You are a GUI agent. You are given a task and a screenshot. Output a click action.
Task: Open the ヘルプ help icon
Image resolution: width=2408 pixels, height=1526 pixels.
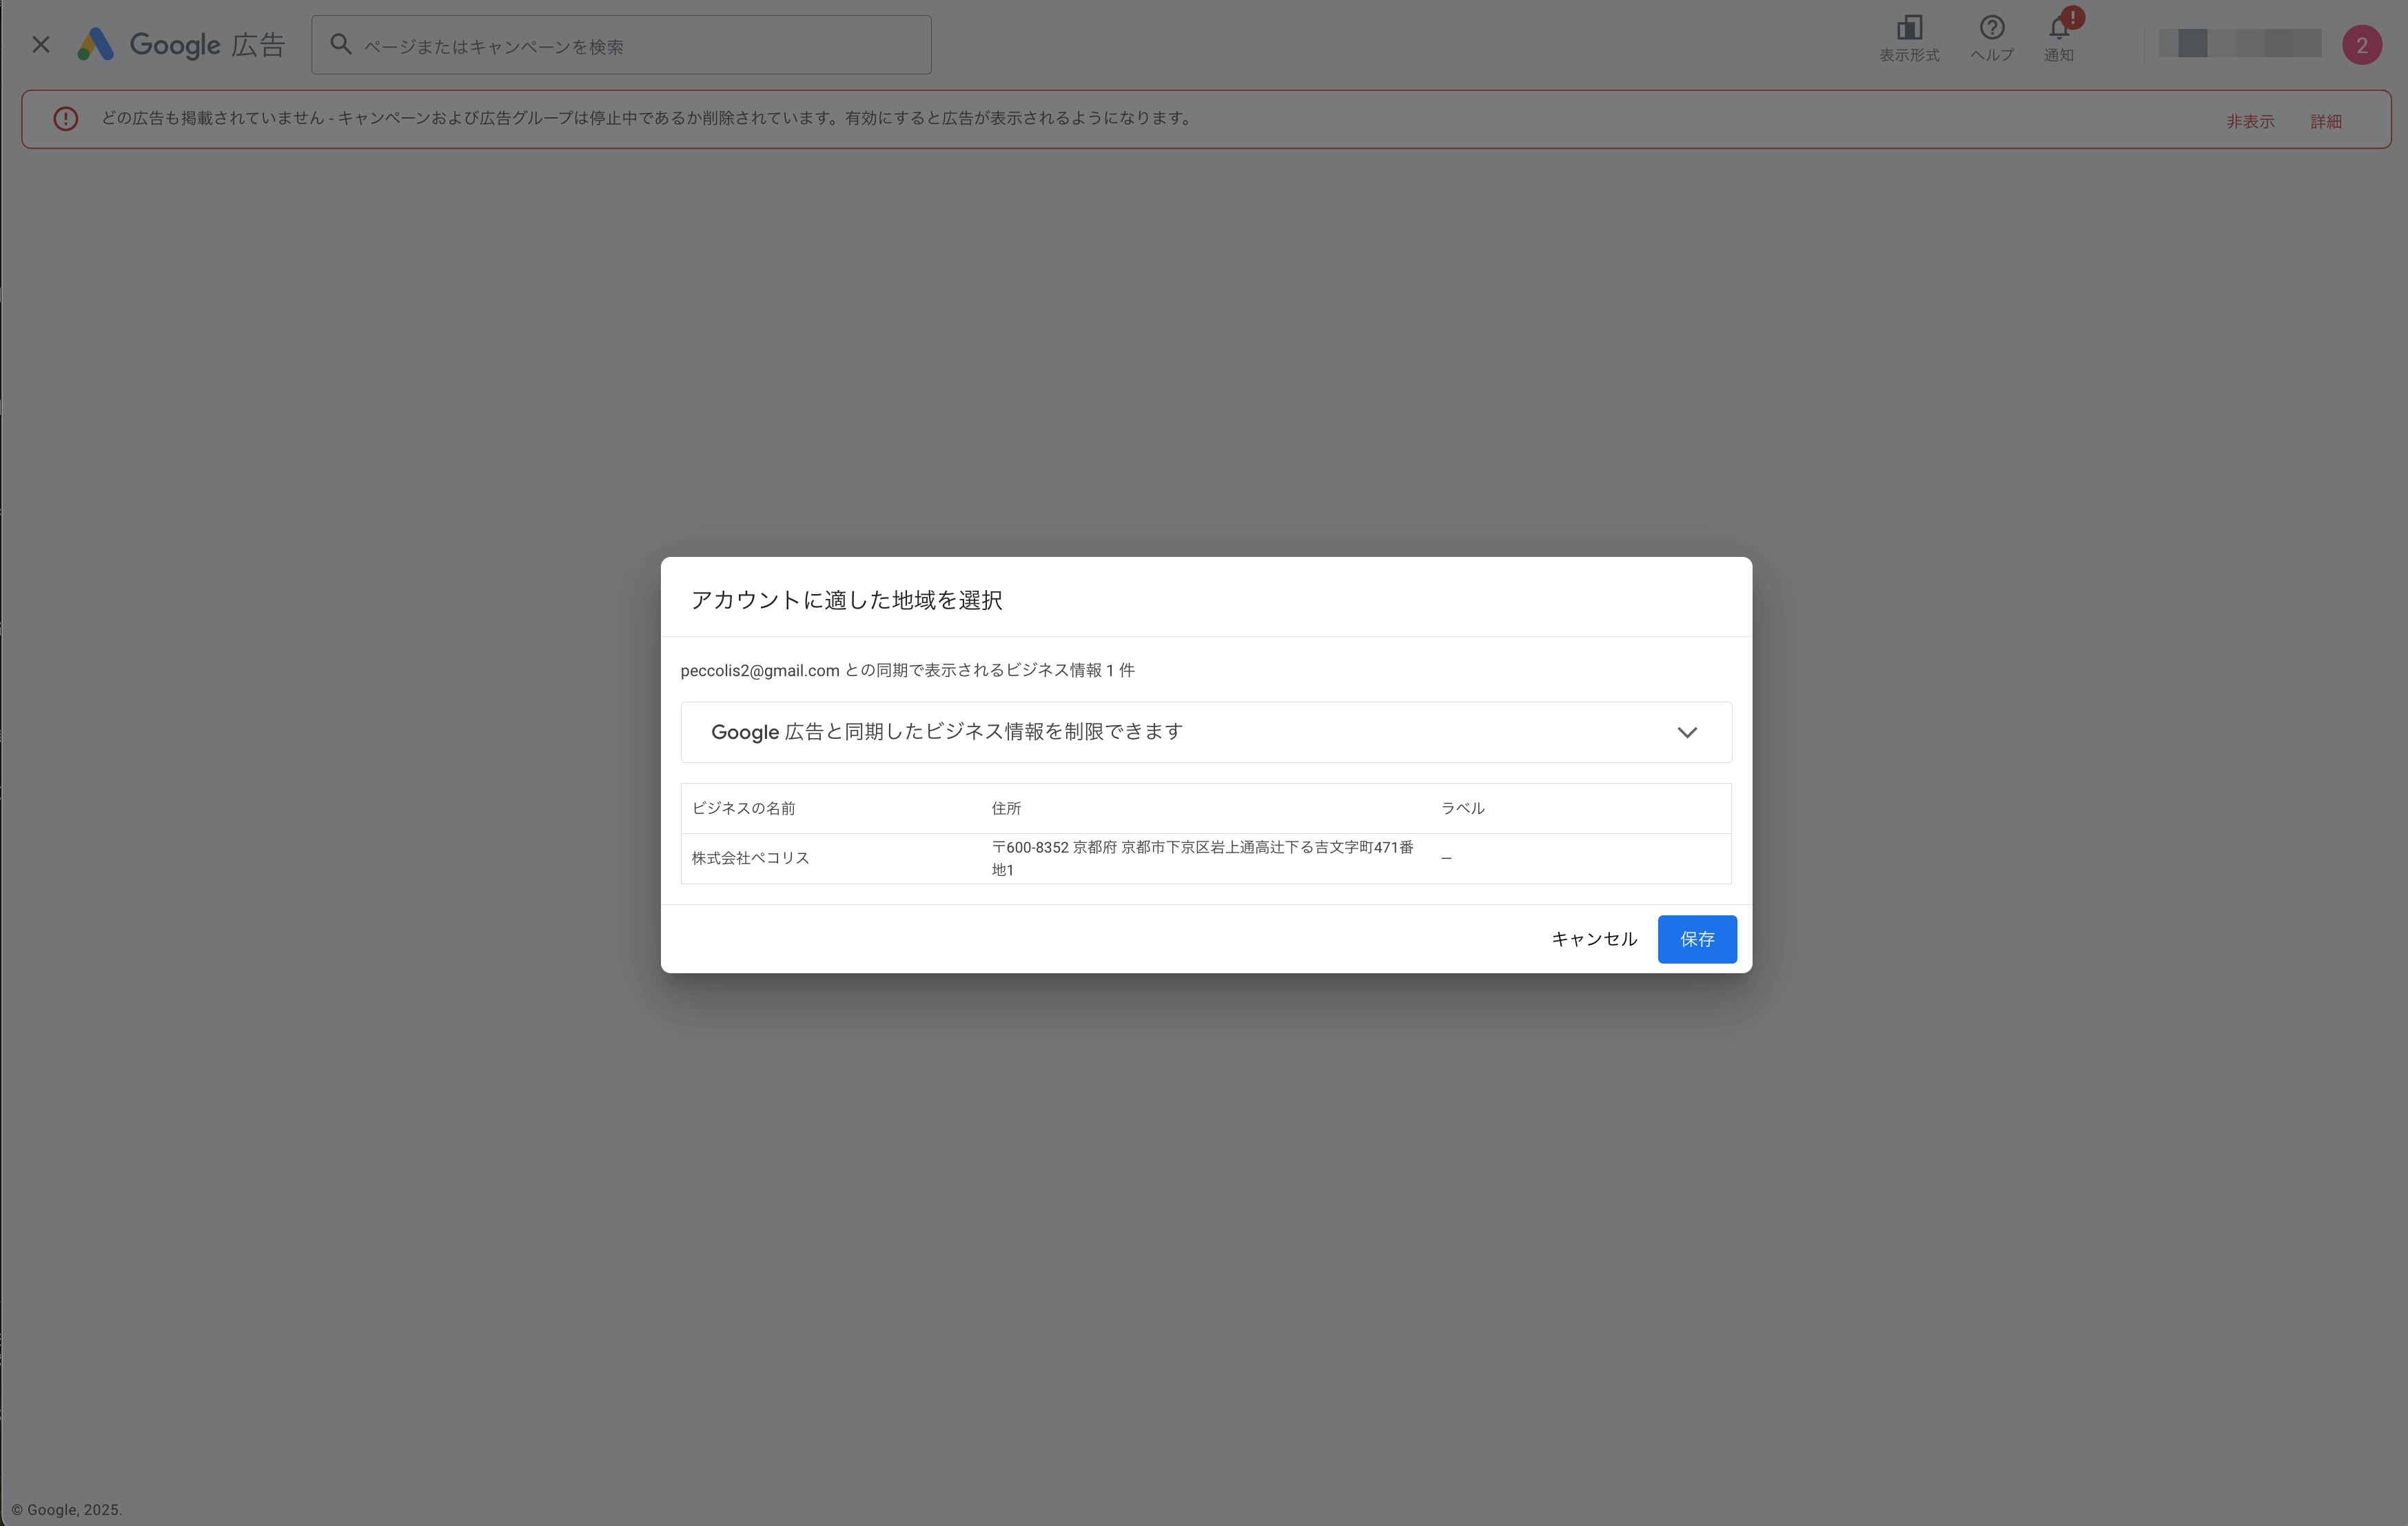tap(1991, 29)
